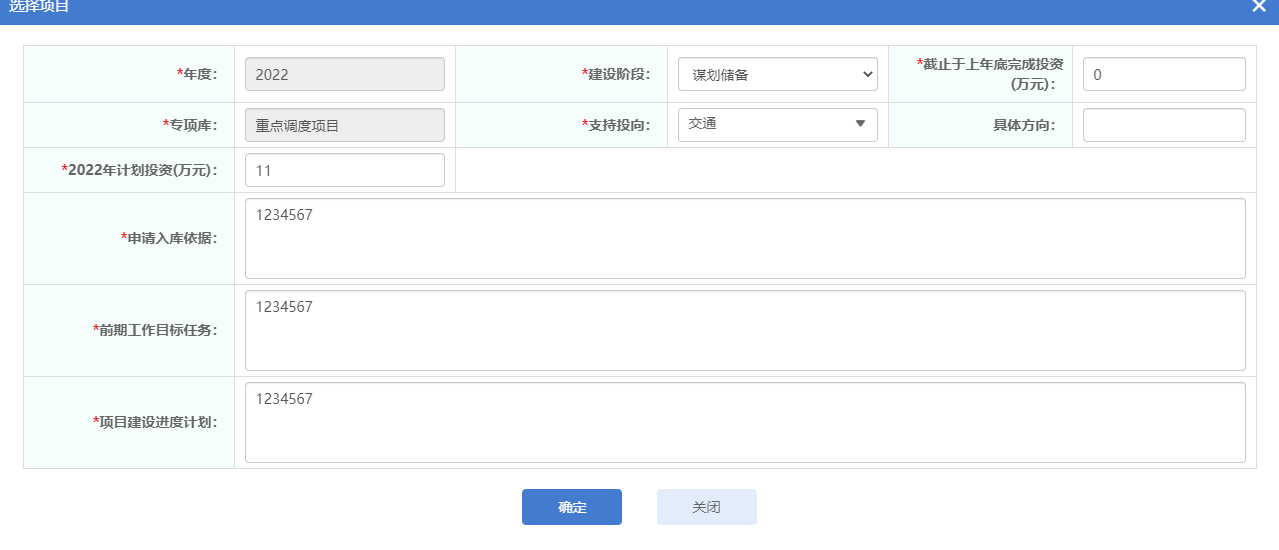Click the 选择项目 dialog title
Viewport: 1279px width, 550px height.
coord(40,6)
